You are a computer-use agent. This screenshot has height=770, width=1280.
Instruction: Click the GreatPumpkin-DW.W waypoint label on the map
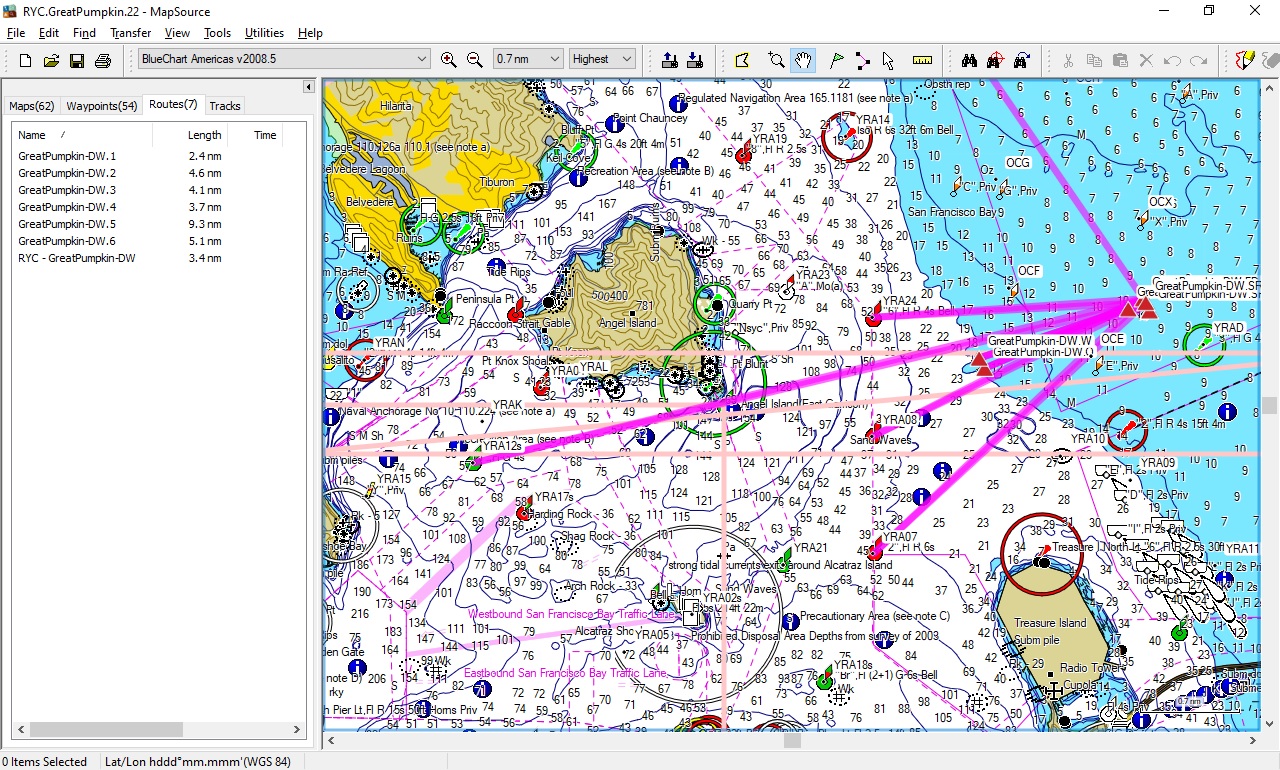(x=1040, y=341)
